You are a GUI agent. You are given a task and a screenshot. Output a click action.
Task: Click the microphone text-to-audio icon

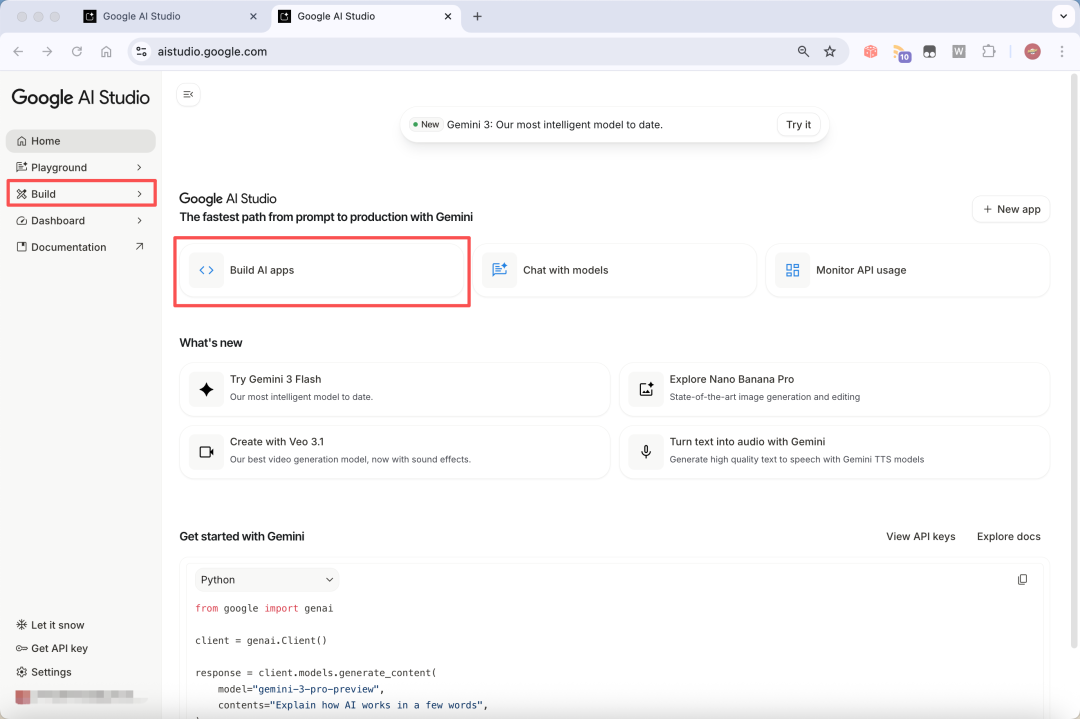pyautogui.click(x=646, y=452)
